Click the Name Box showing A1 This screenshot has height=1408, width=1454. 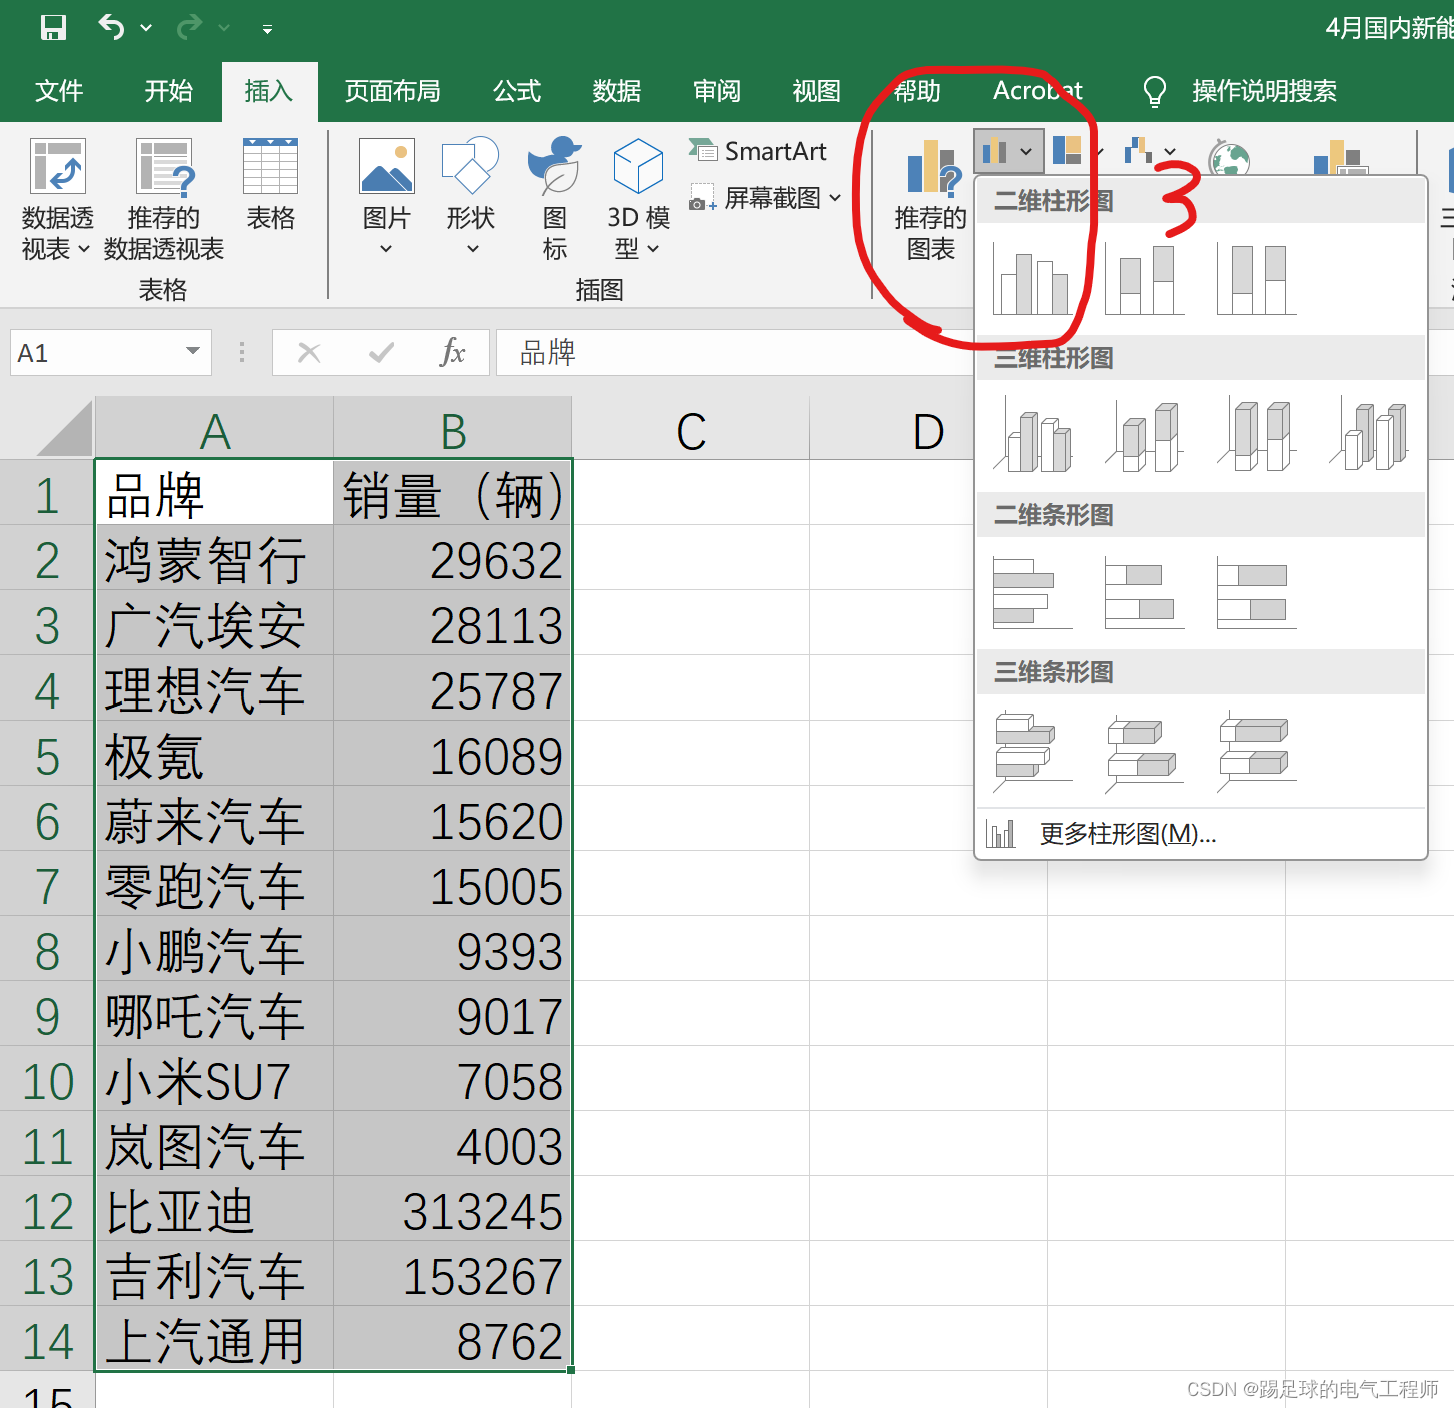(x=95, y=353)
